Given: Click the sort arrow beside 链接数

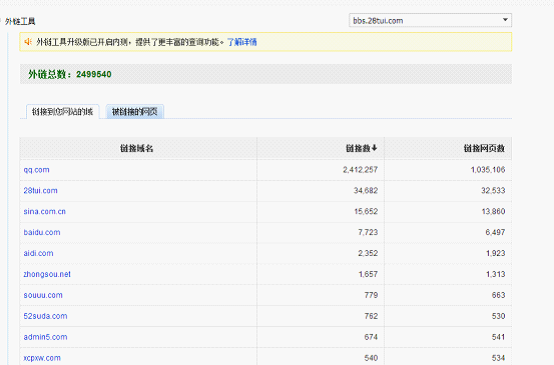Looking at the screenshot, I should pos(375,148).
